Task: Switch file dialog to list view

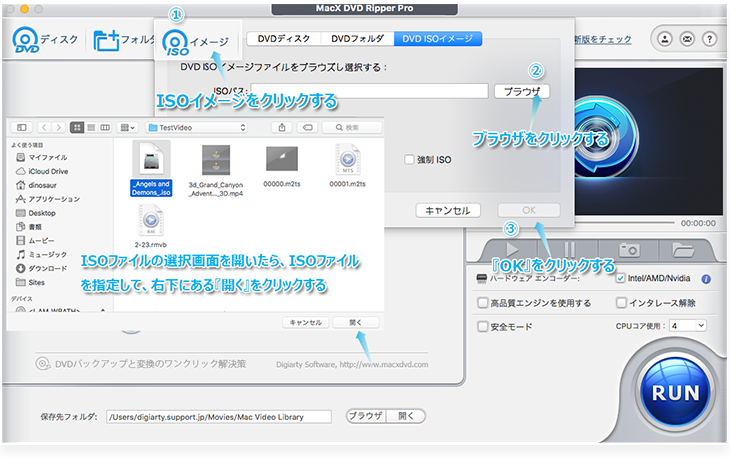Action: pyautogui.click(x=91, y=127)
